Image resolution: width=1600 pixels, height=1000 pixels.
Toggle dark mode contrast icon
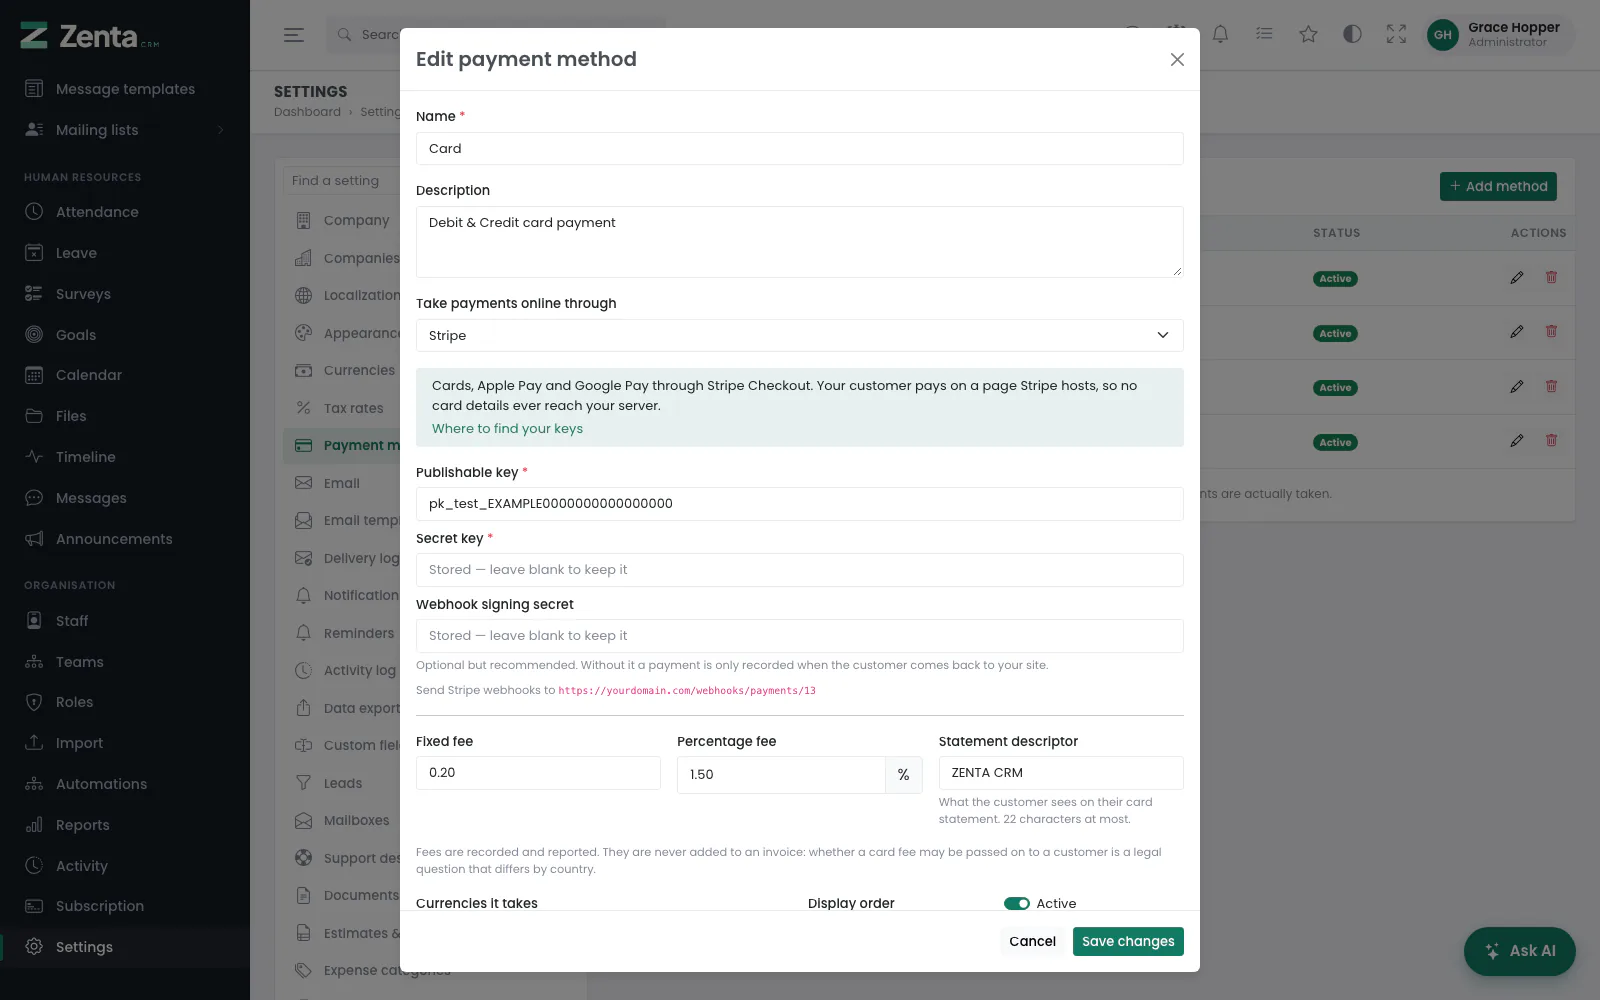coord(1352,34)
